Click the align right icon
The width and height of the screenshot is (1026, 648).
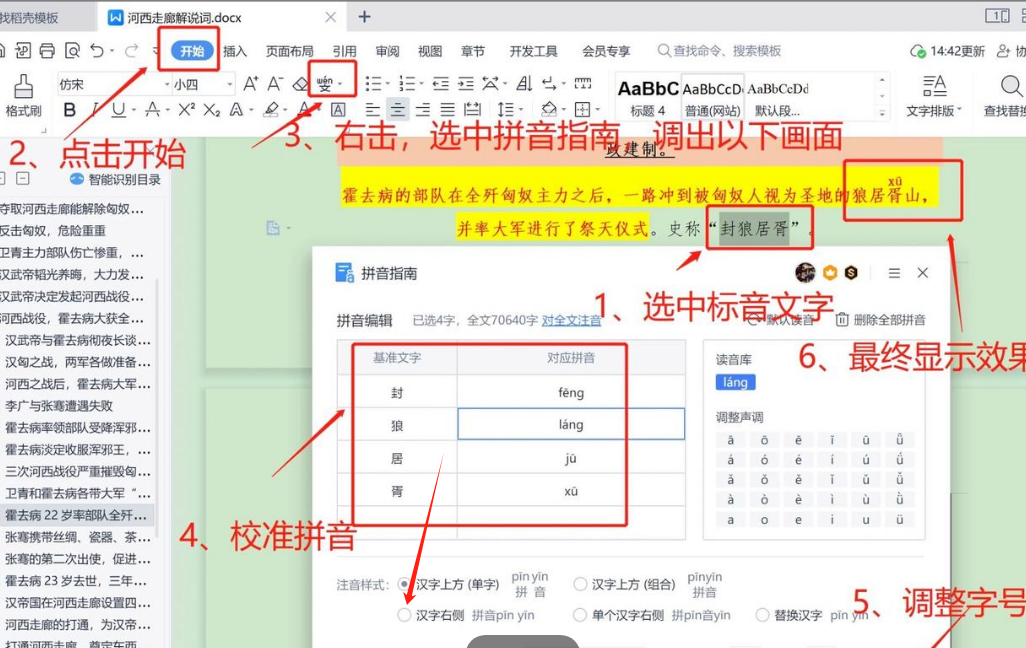click(423, 110)
